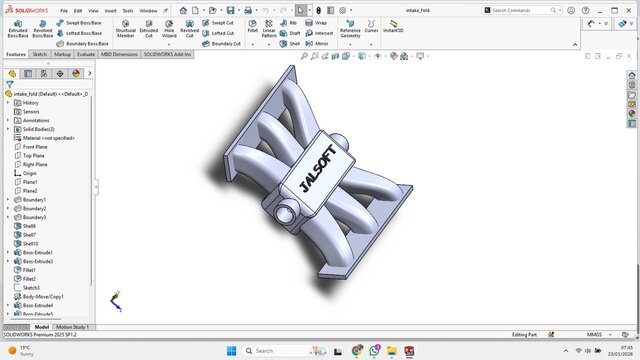Open the Hole Wizard dropdown arrow

(169, 44)
